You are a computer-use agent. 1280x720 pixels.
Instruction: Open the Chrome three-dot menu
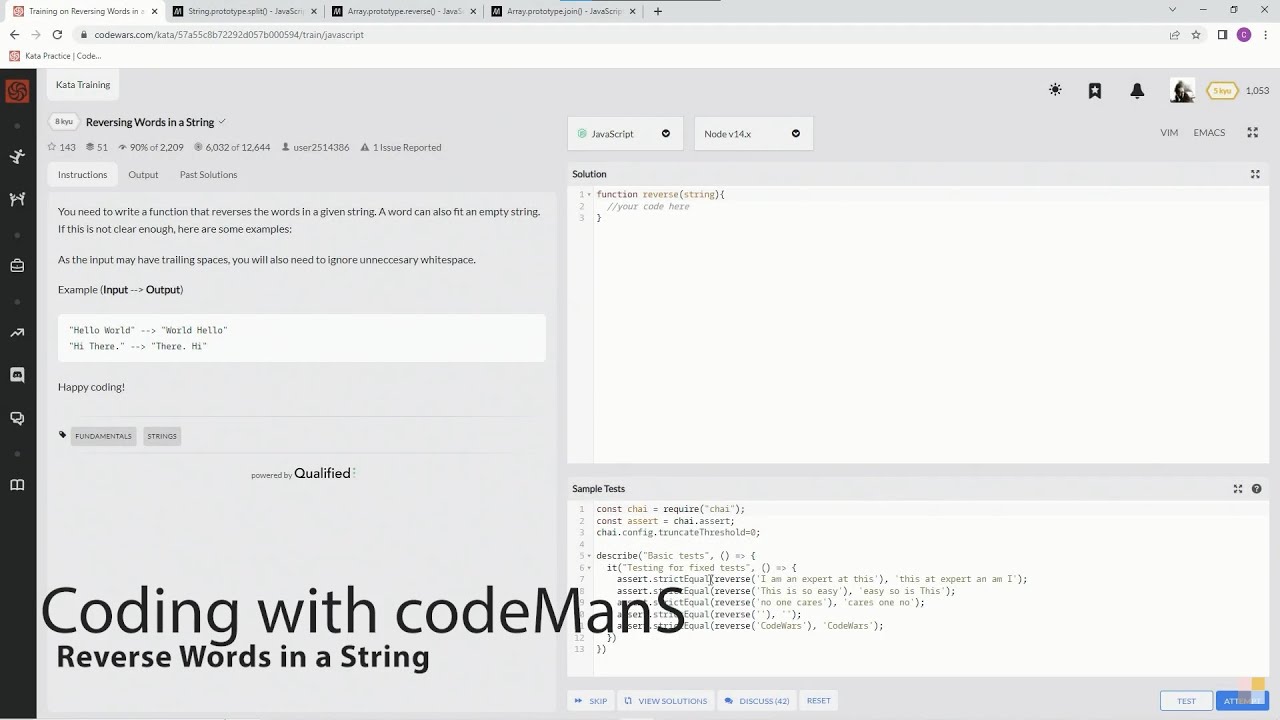click(x=1266, y=34)
